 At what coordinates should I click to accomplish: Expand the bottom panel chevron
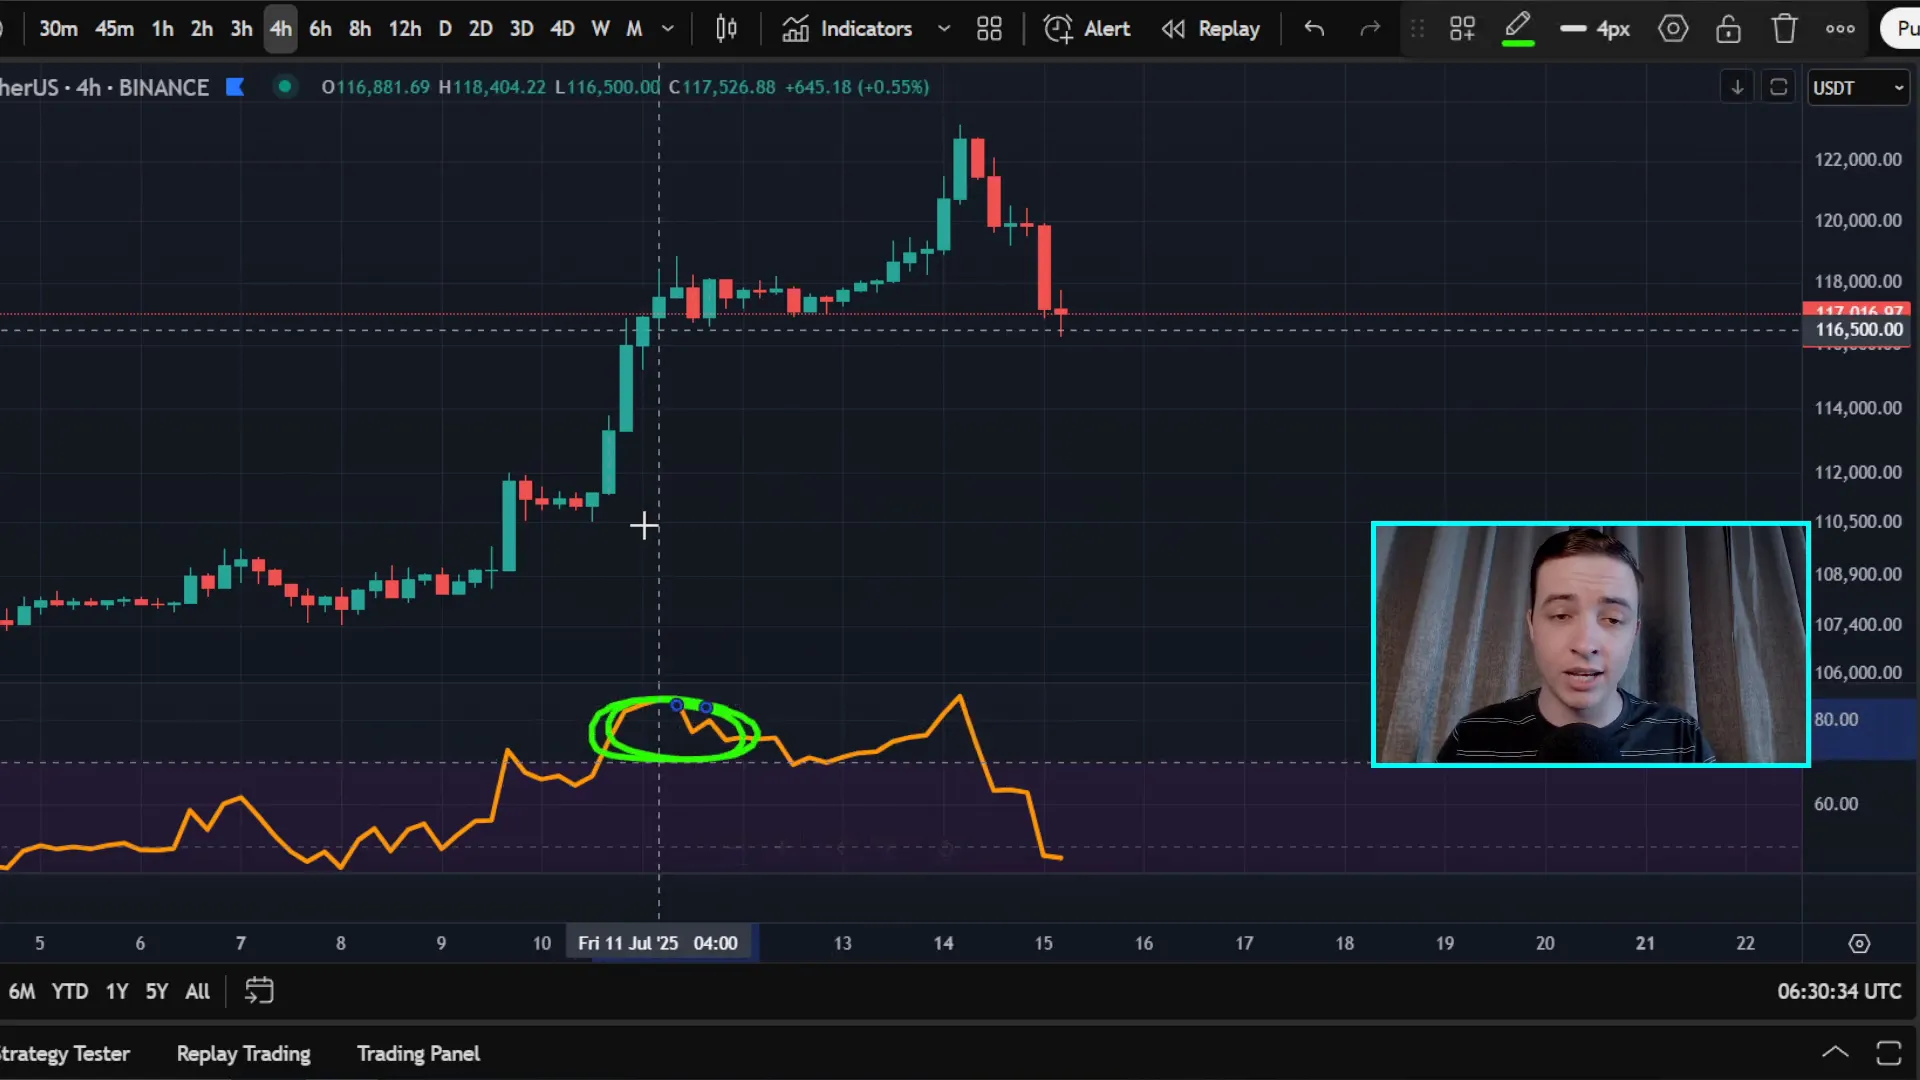[x=1835, y=1052]
